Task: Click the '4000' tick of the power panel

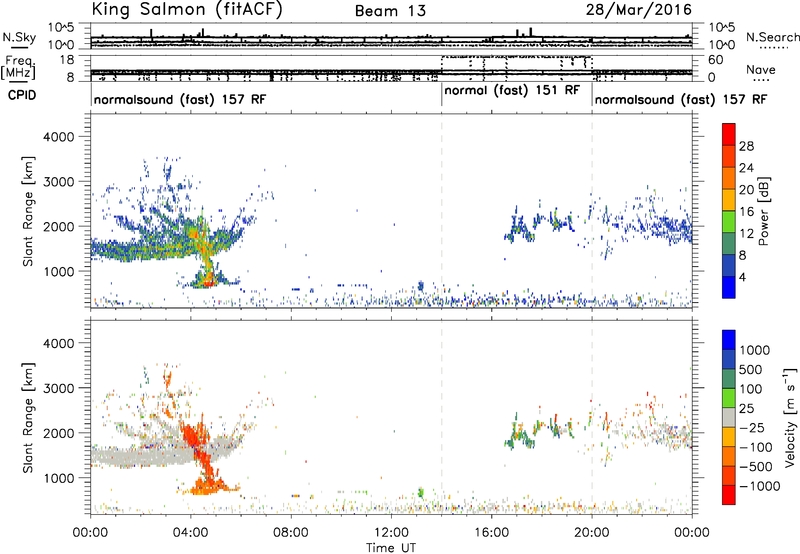Action: click(59, 137)
